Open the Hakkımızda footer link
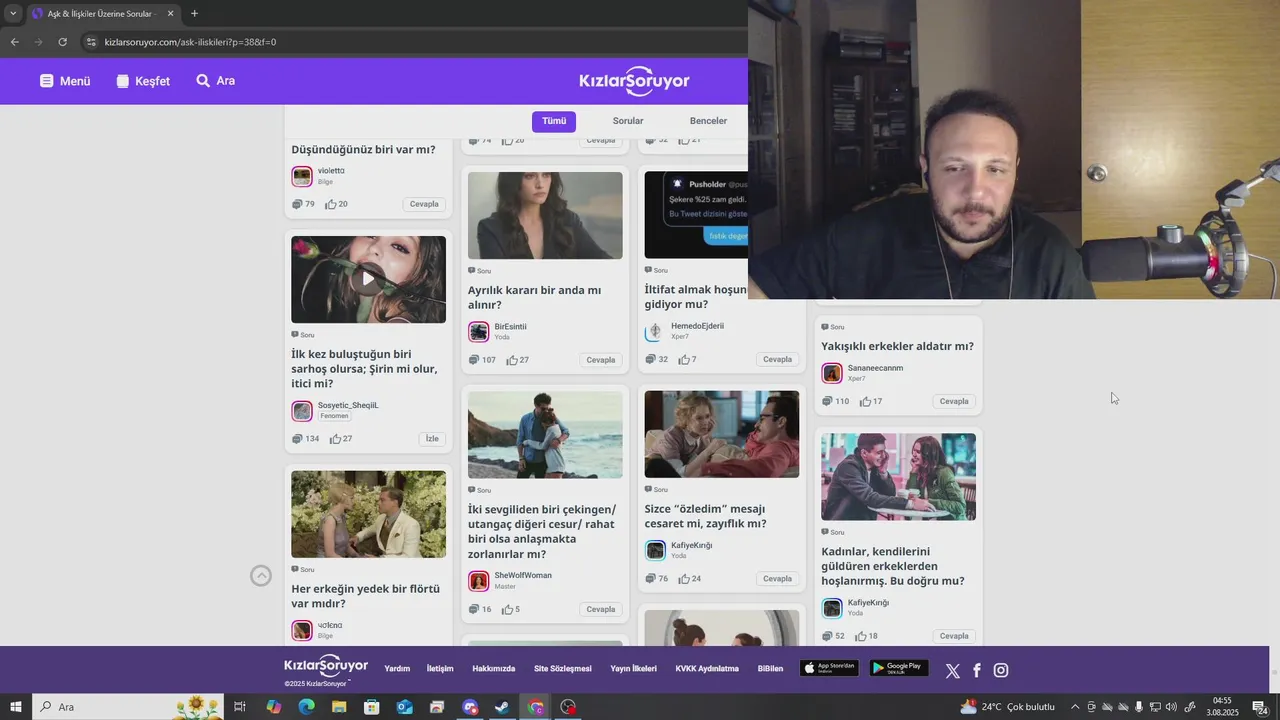Viewport: 1280px width, 720px height. click(x=494, y=669)
